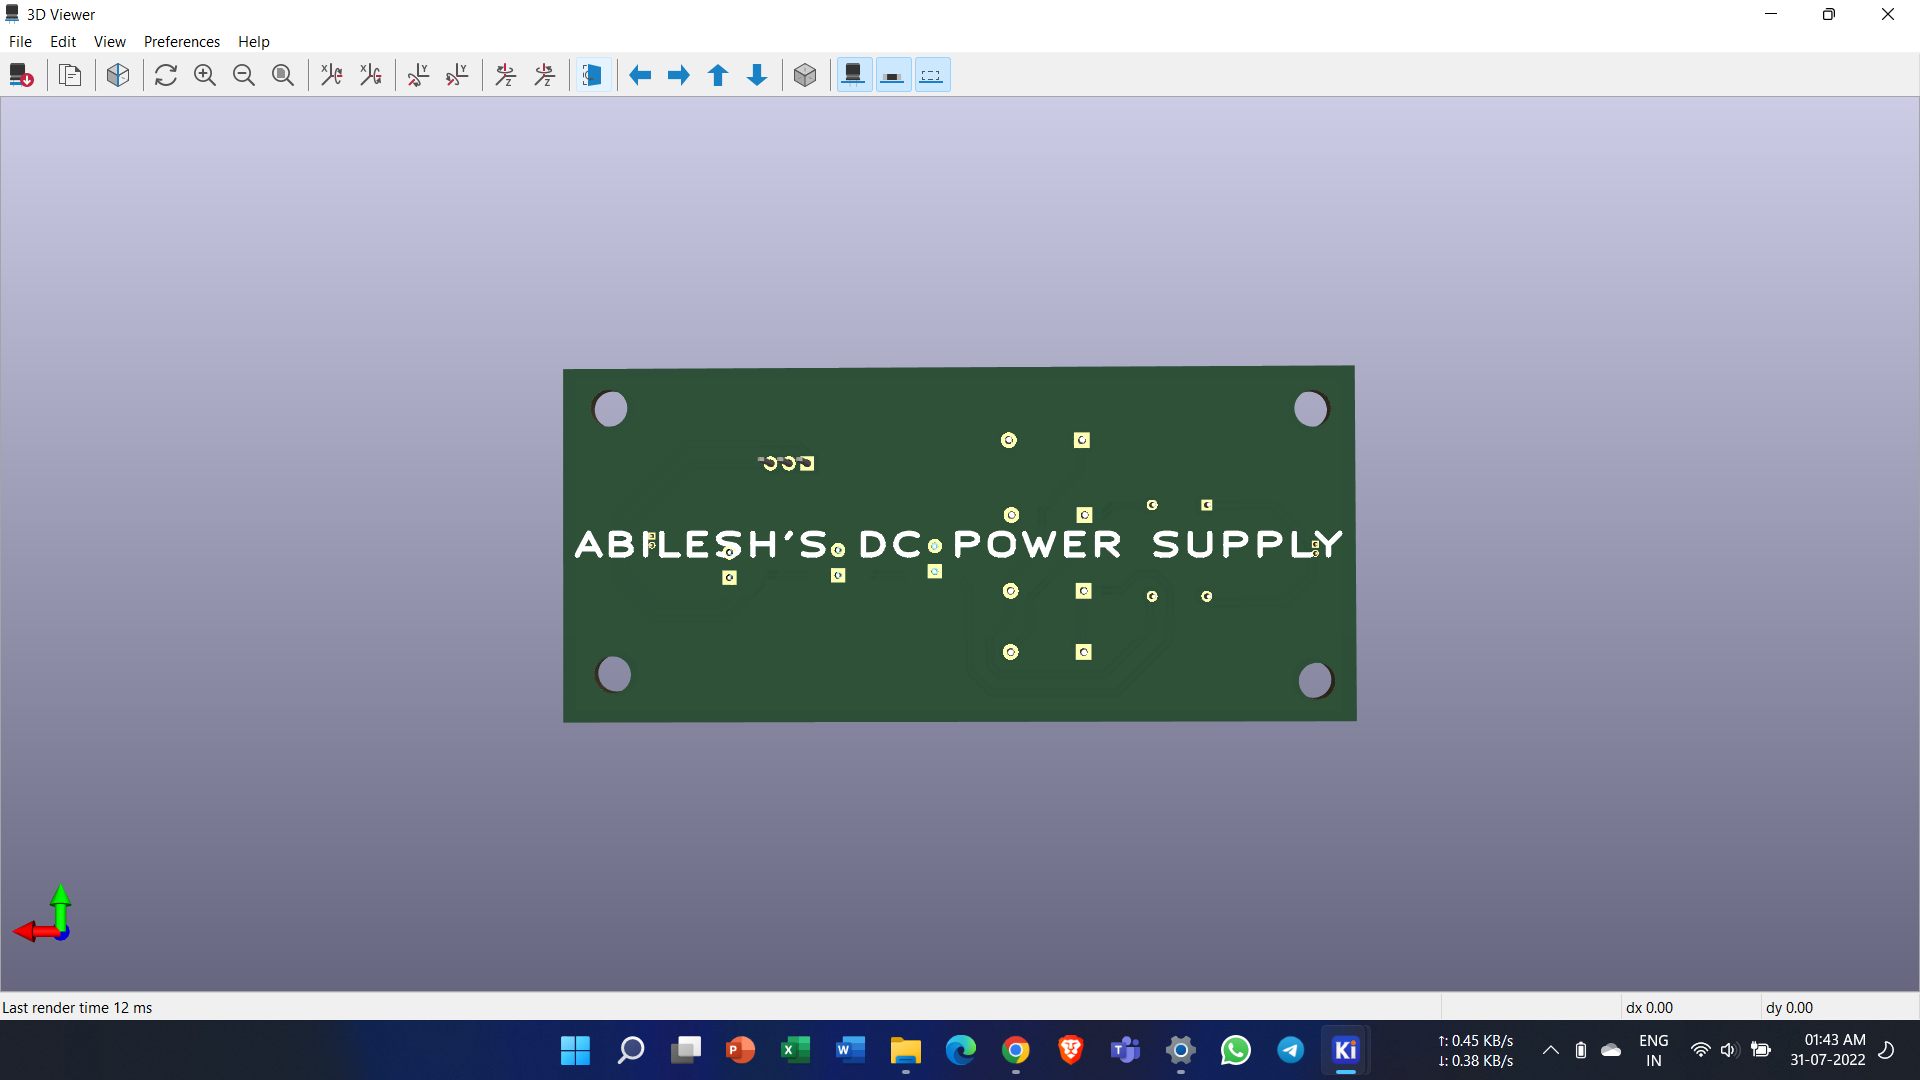Viewport: 1920px width, 1080px height.
Task: Copy the 3D image to clipboard
Action: (70, 75)
